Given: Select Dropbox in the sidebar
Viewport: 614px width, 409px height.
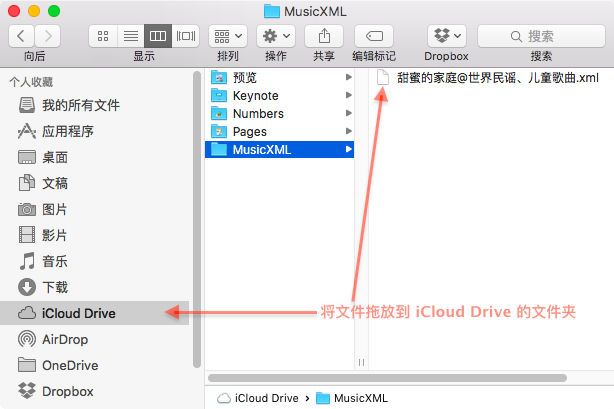Looking at the screenshot, I should (67, 391).
